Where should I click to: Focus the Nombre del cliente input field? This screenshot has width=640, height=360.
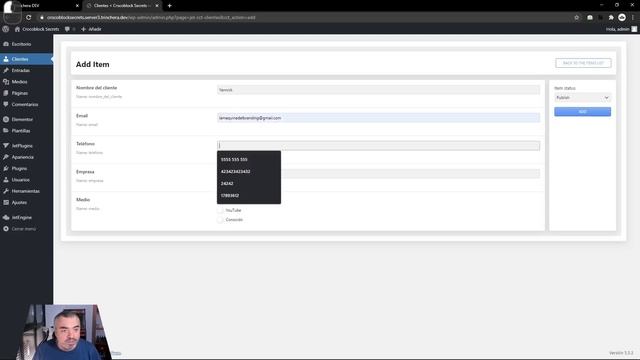click(x=378, y=90)
